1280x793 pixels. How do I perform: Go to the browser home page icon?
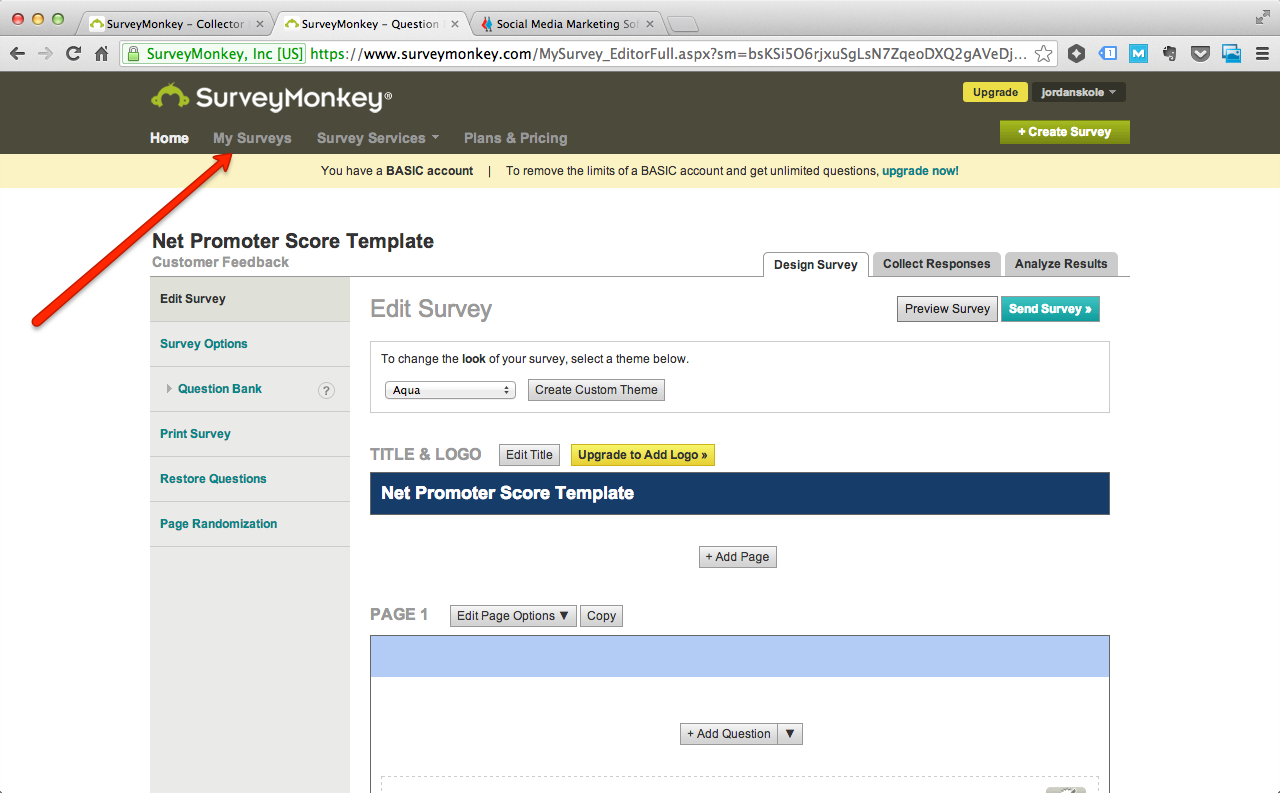[101, 54]
